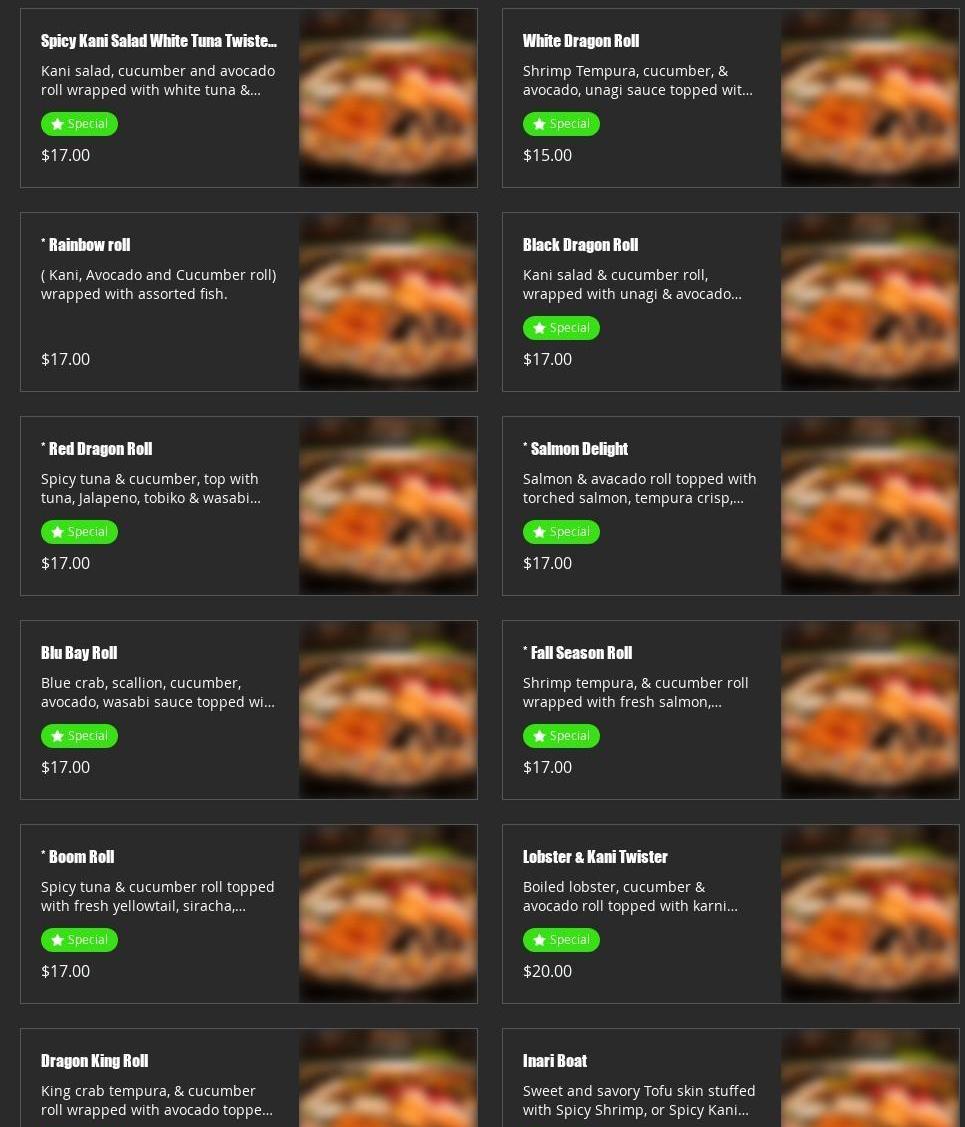Screen dimensions: 965x1127
Task: Click the Special badge under Red Dragon Roll
Action: tap(79, 532)
